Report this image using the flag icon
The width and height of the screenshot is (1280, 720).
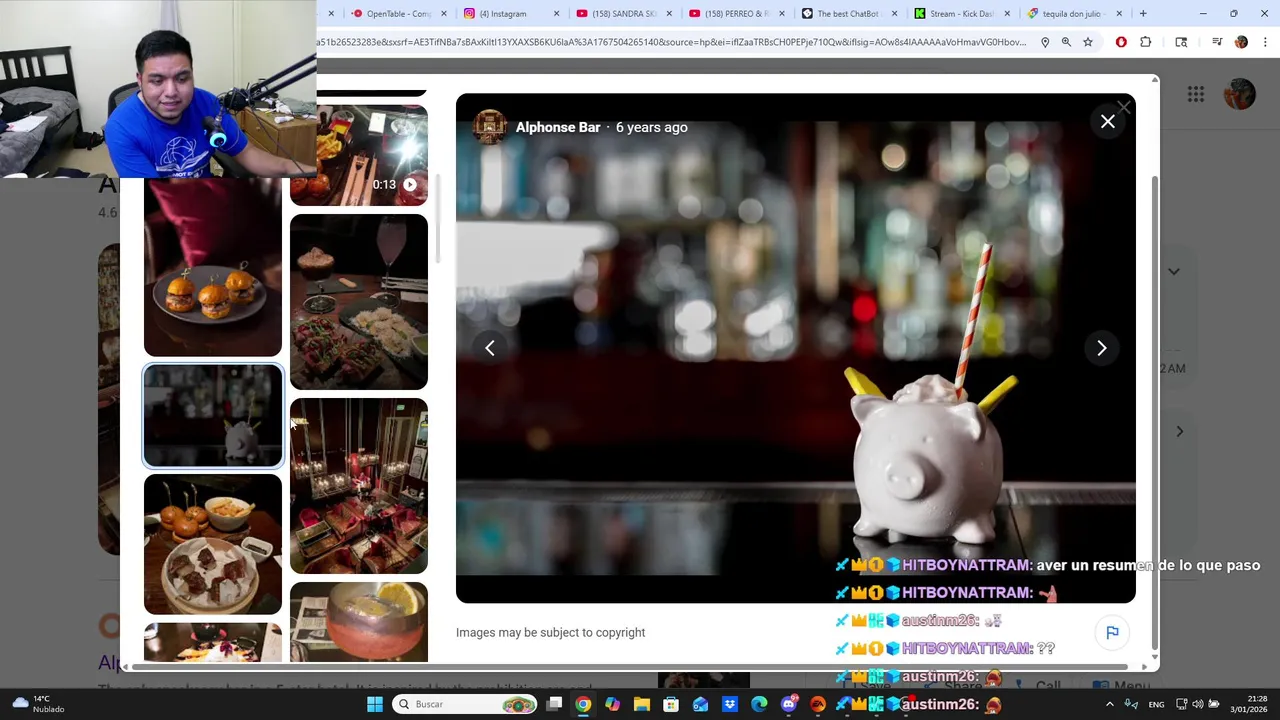[1112, 632]
